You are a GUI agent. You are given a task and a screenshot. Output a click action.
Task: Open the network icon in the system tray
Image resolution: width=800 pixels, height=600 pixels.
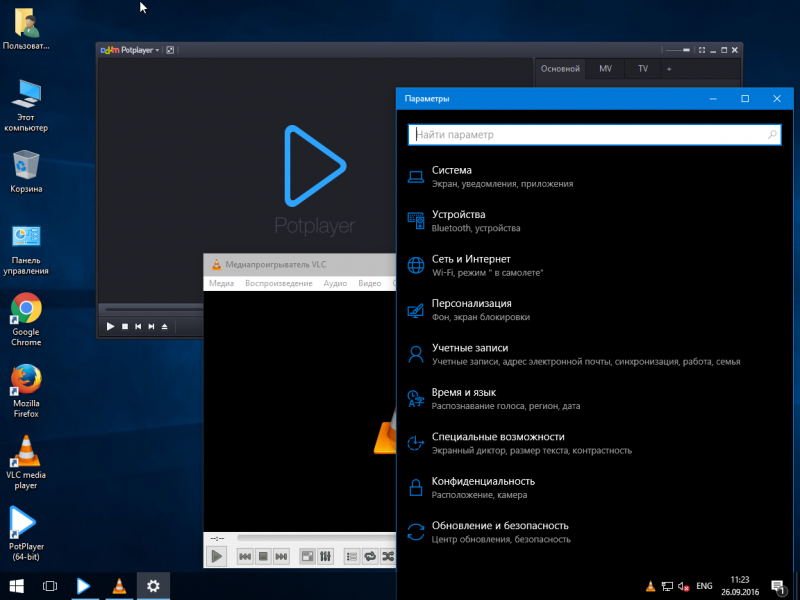(667, 586)
